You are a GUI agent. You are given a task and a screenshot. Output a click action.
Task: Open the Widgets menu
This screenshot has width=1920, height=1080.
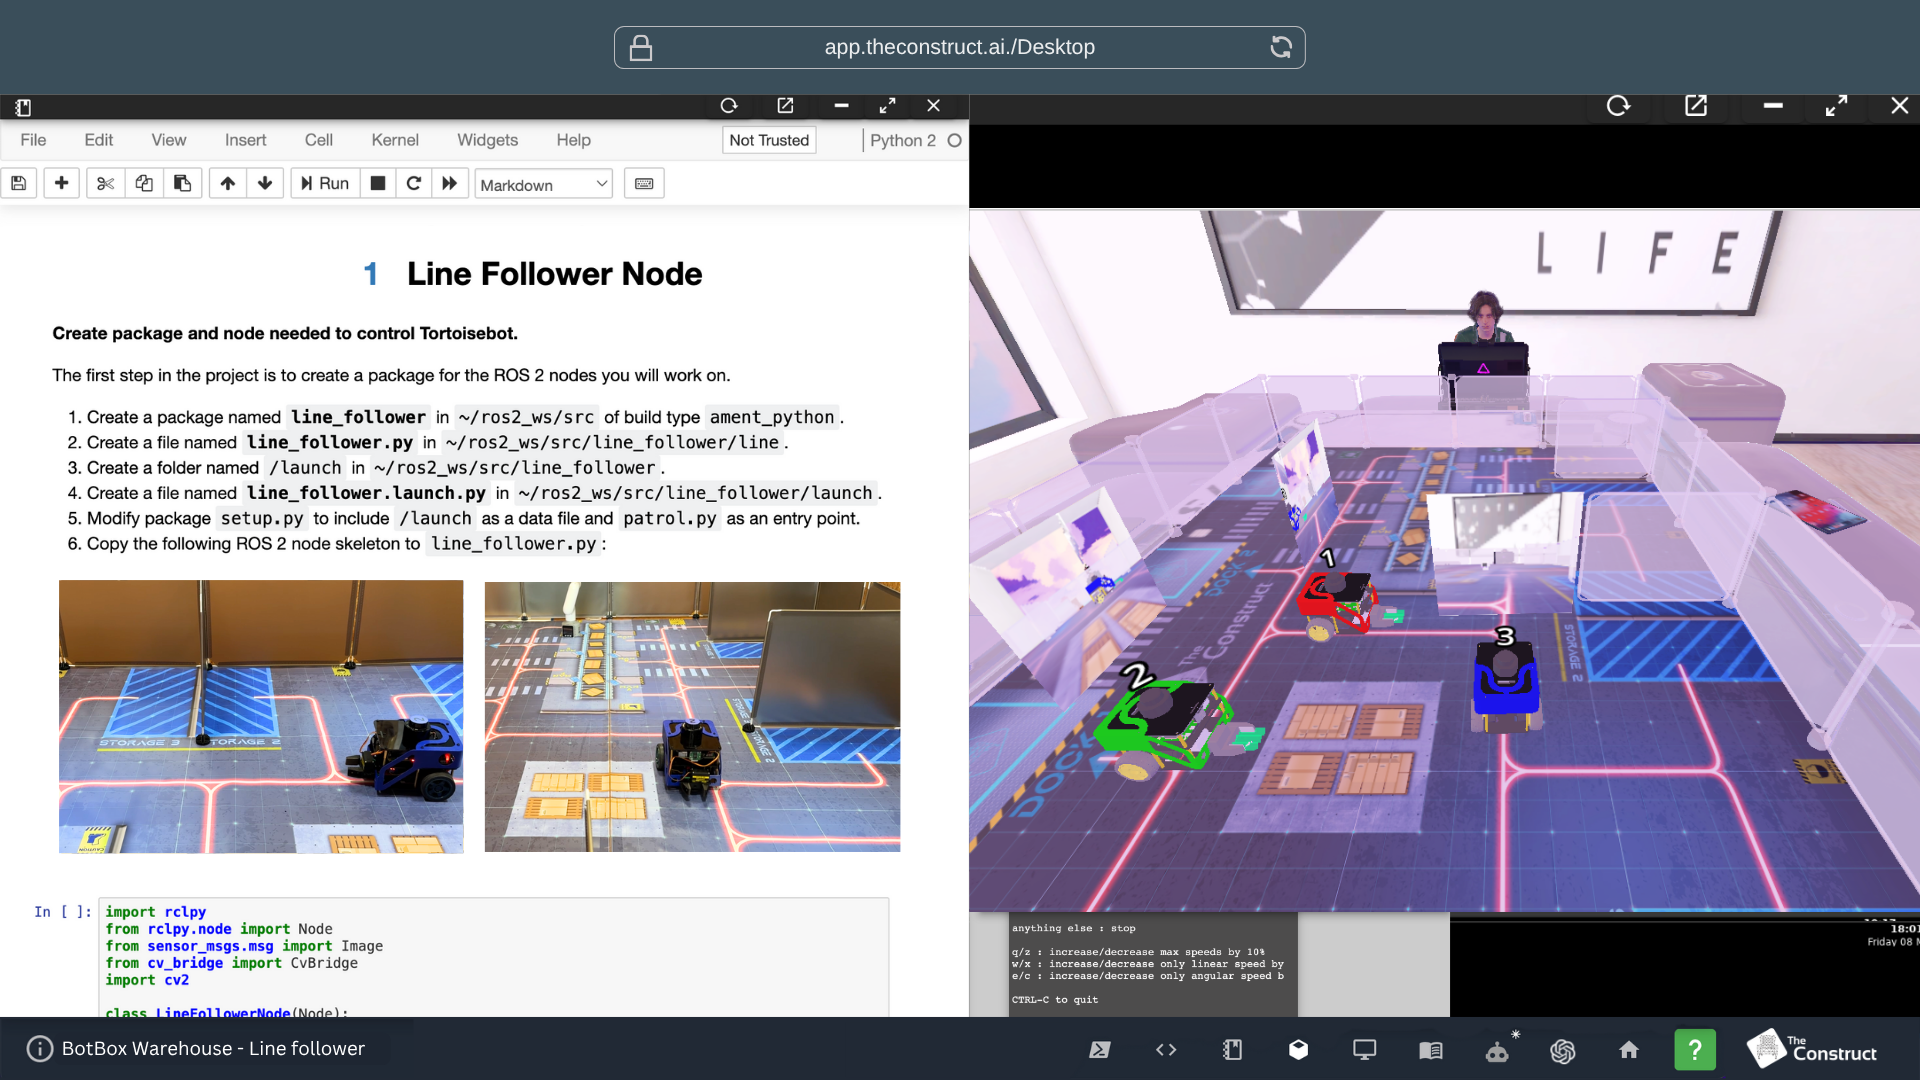coord(488,140)
